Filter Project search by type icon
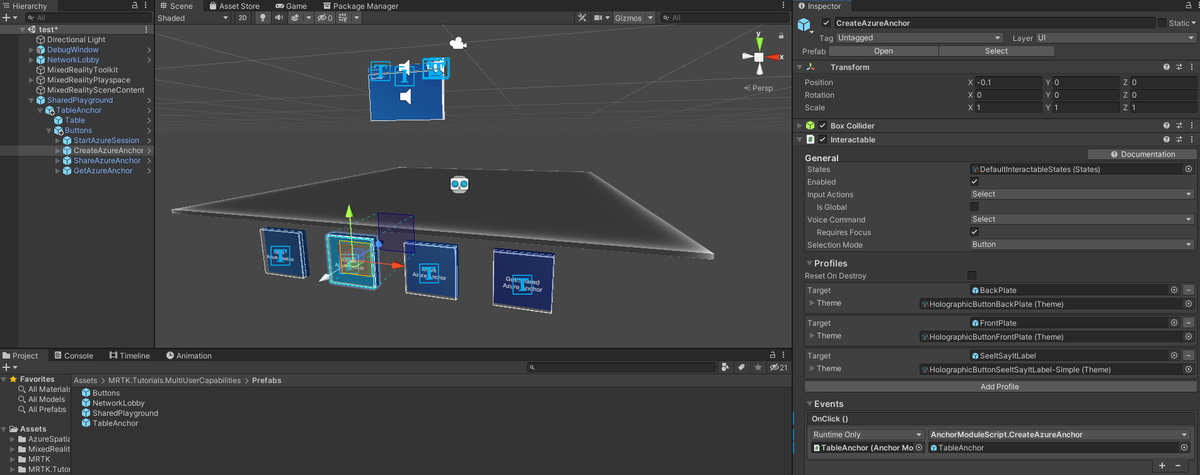1200x475 pixels. pos(724,368)
